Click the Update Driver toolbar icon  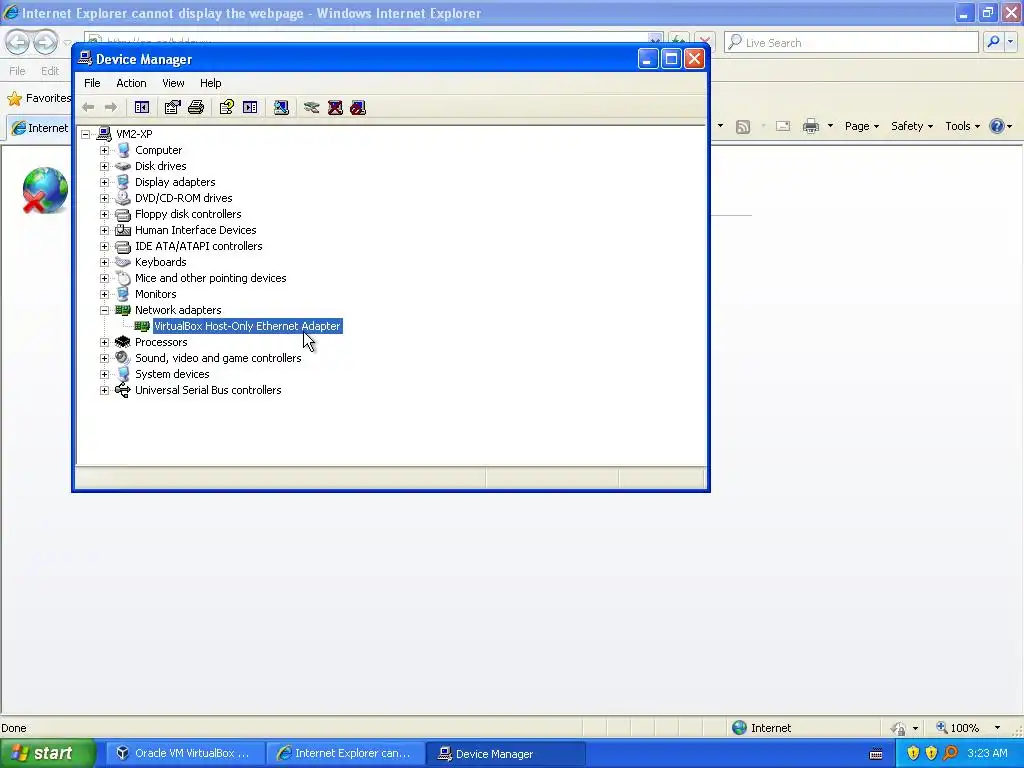(312, 107)
